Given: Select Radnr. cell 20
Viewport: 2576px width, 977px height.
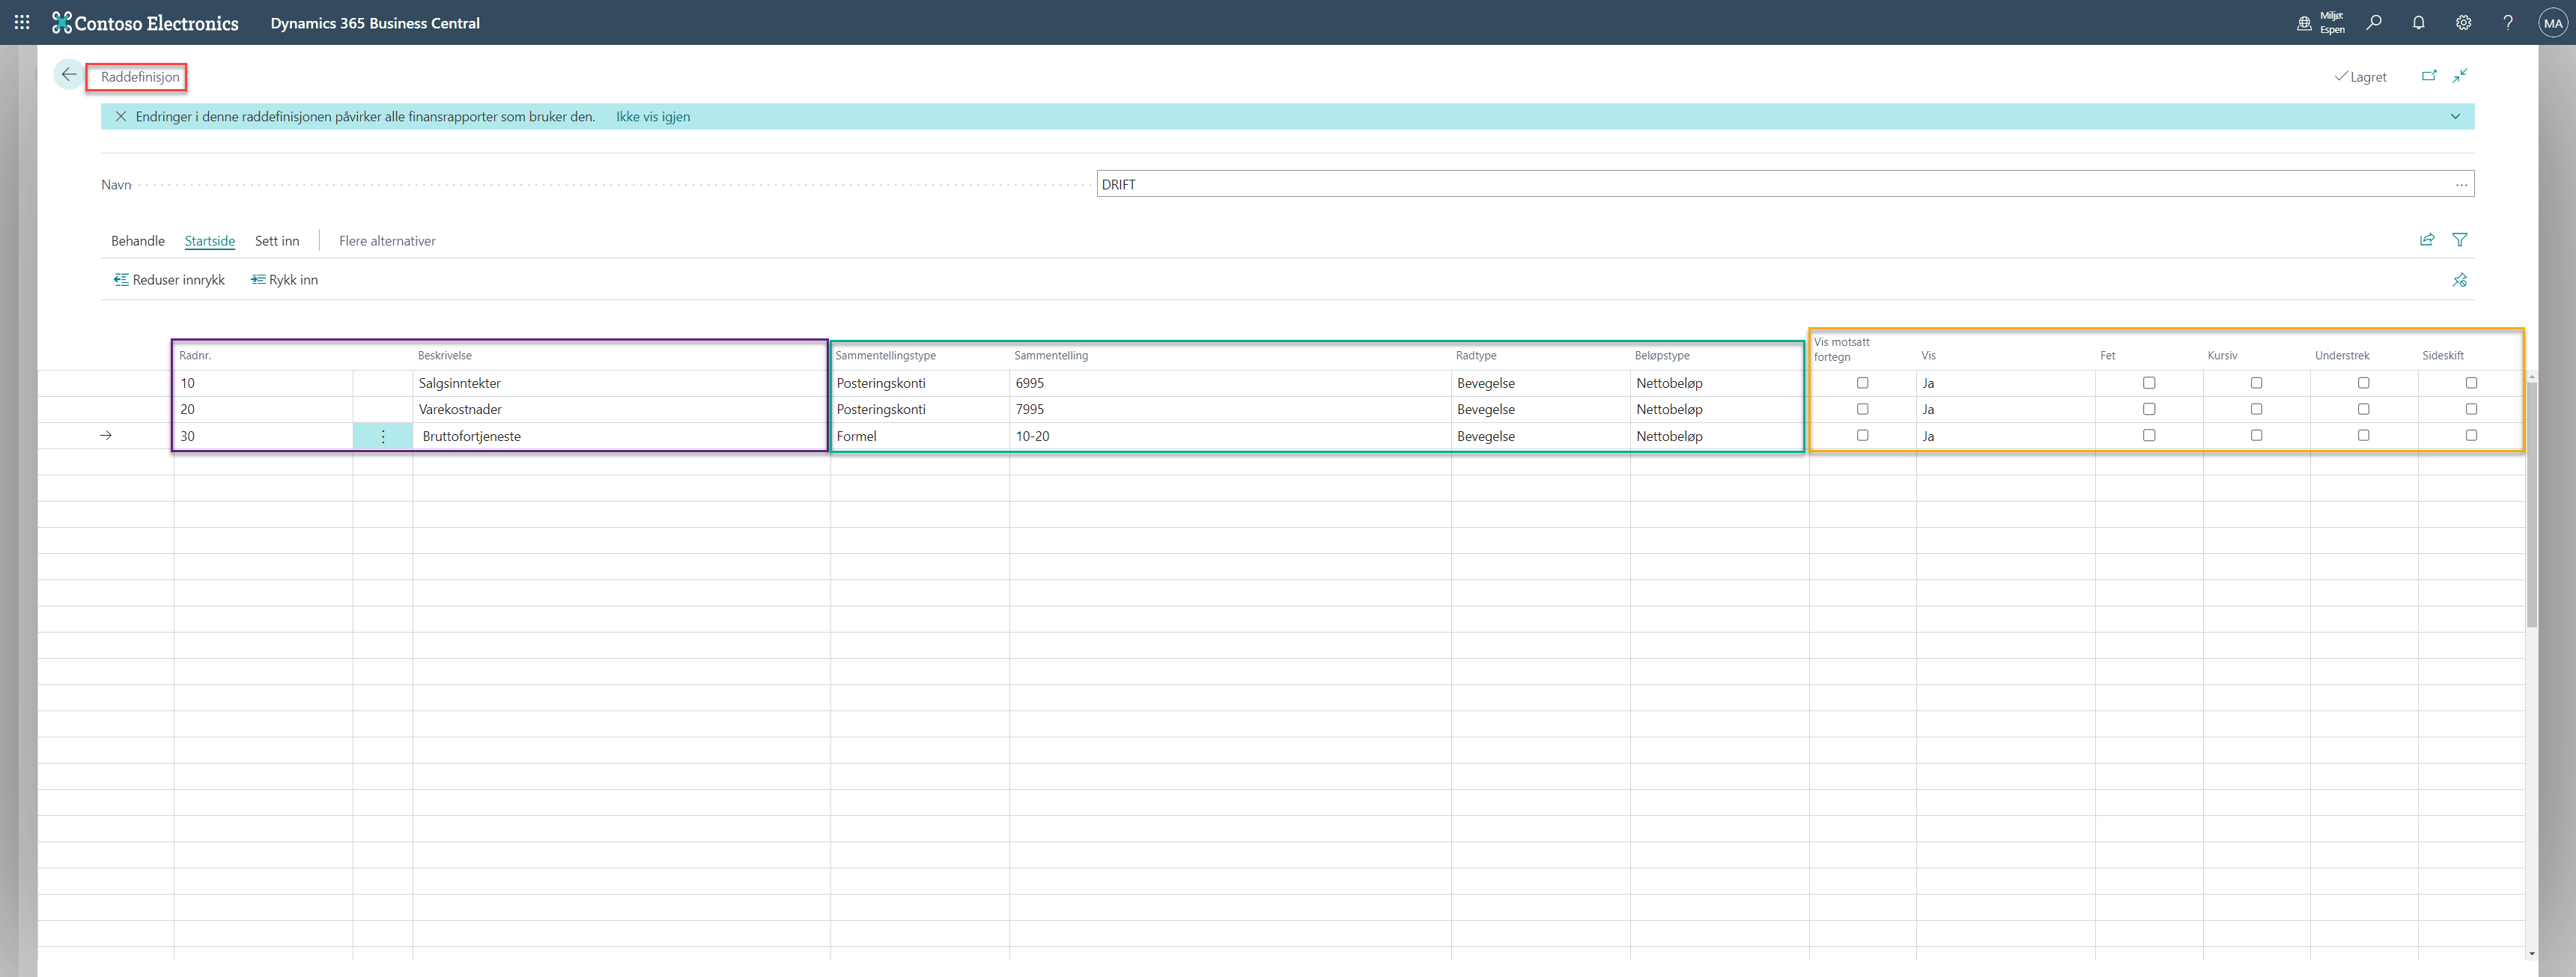Looking at the screenshot, I should coord(263,409).
